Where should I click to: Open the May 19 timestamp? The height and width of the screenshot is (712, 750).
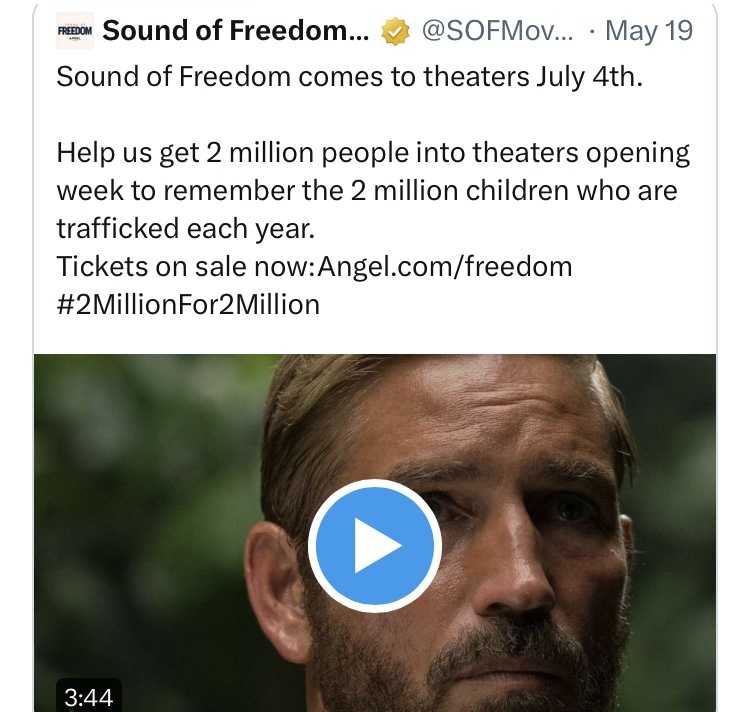(x=649, y=31)
